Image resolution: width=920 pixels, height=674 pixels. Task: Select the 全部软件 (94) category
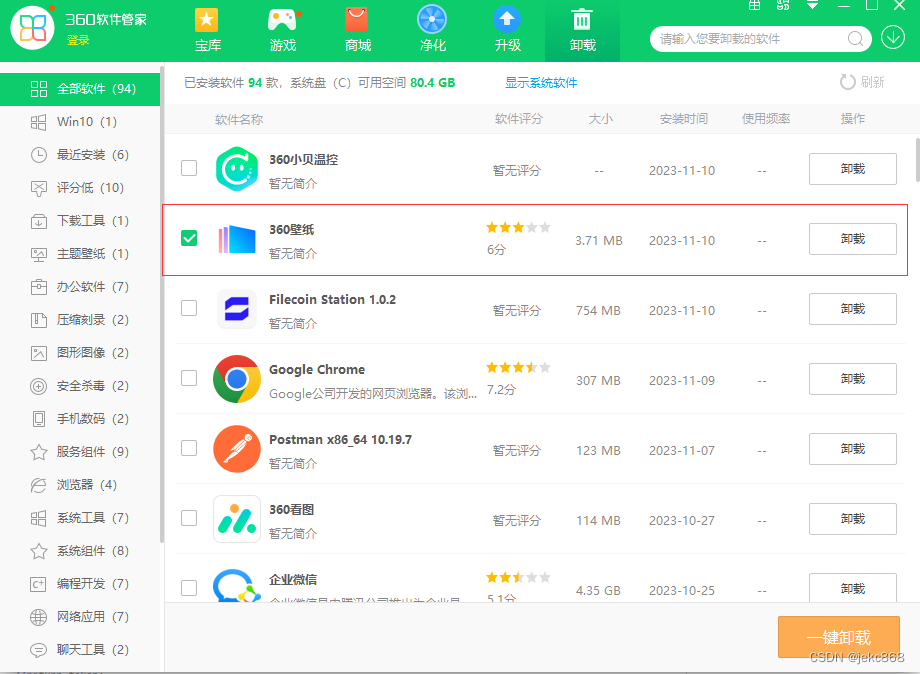tap(80, 89)
